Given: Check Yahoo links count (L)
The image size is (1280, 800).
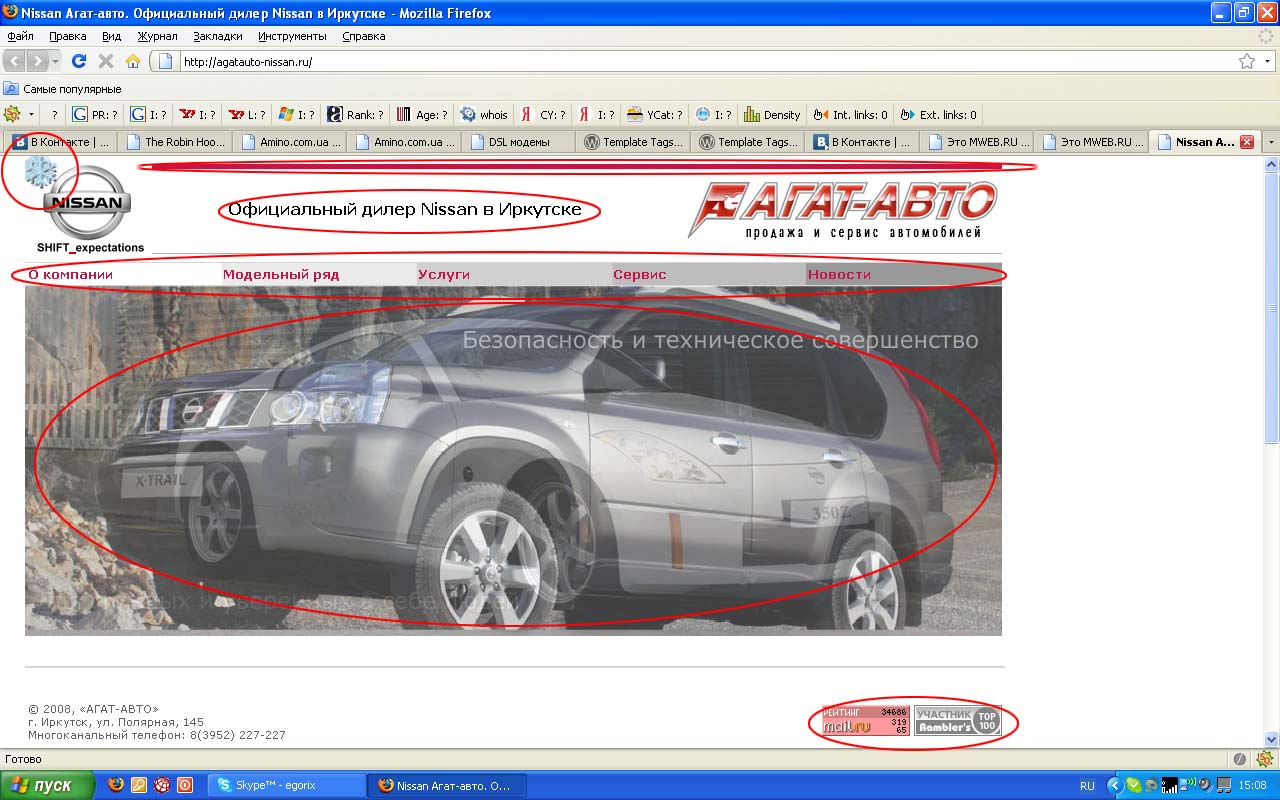Looking at the screenshot, I should (x=246, y=114).
